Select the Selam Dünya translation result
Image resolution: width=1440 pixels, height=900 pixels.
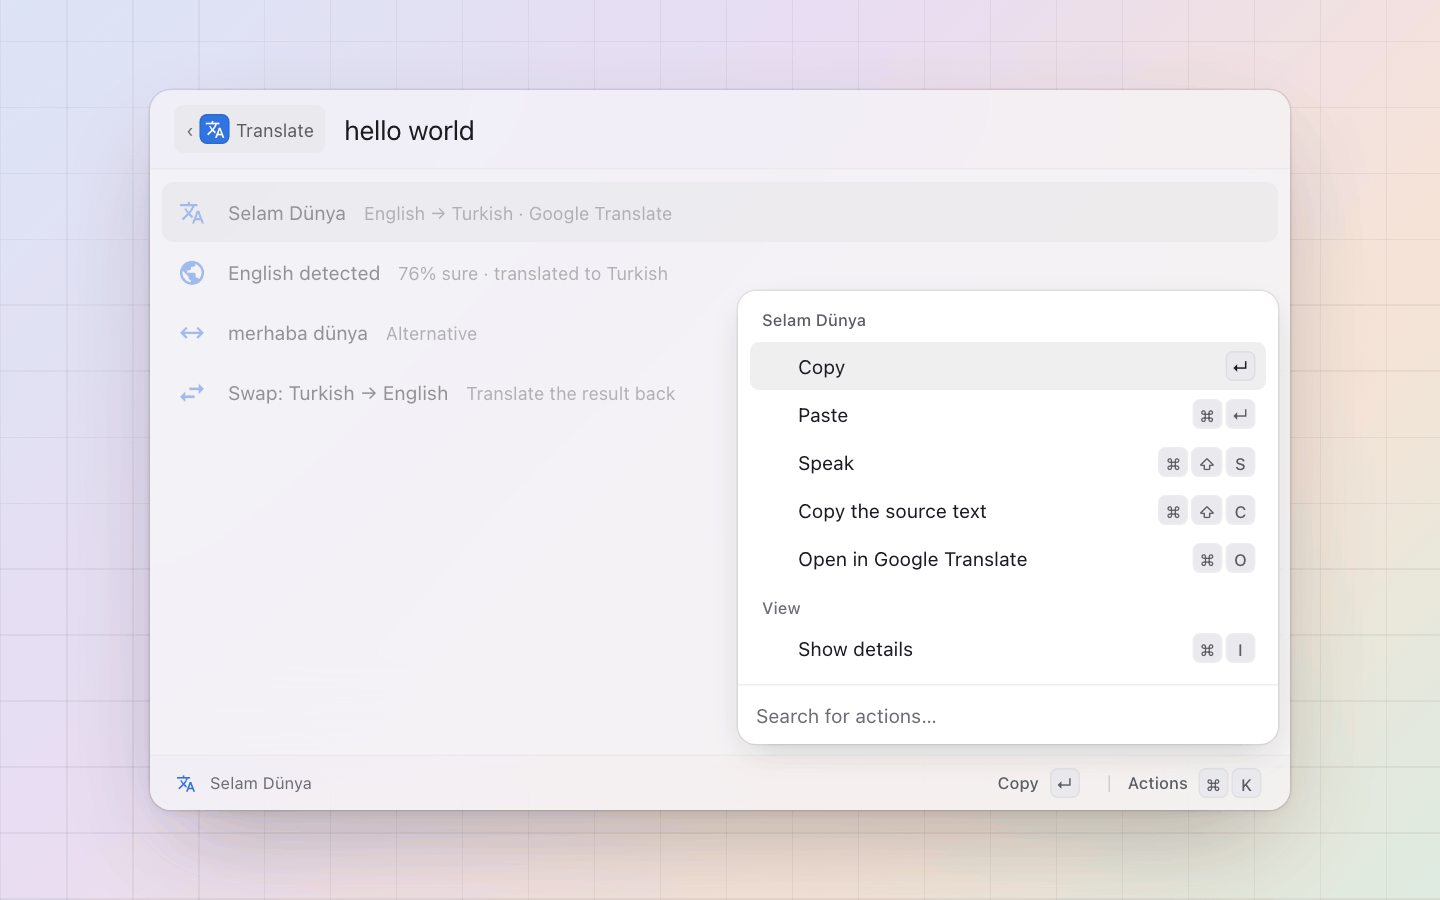(x=720, y=212)
